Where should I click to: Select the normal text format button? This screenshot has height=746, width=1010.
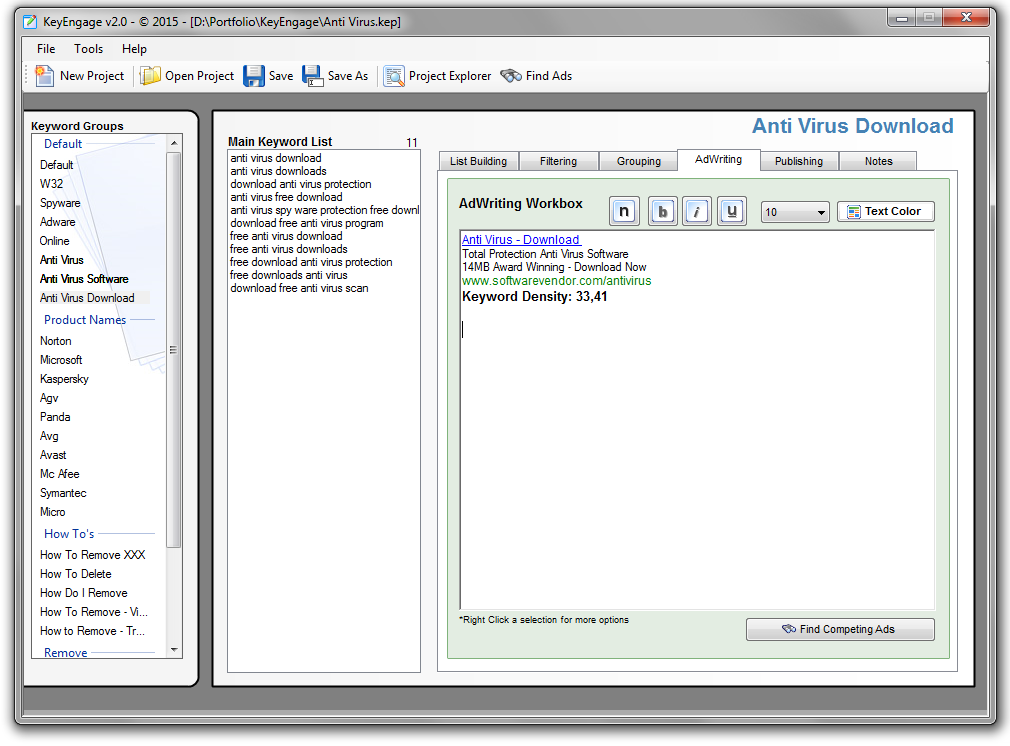click(624, 211)
